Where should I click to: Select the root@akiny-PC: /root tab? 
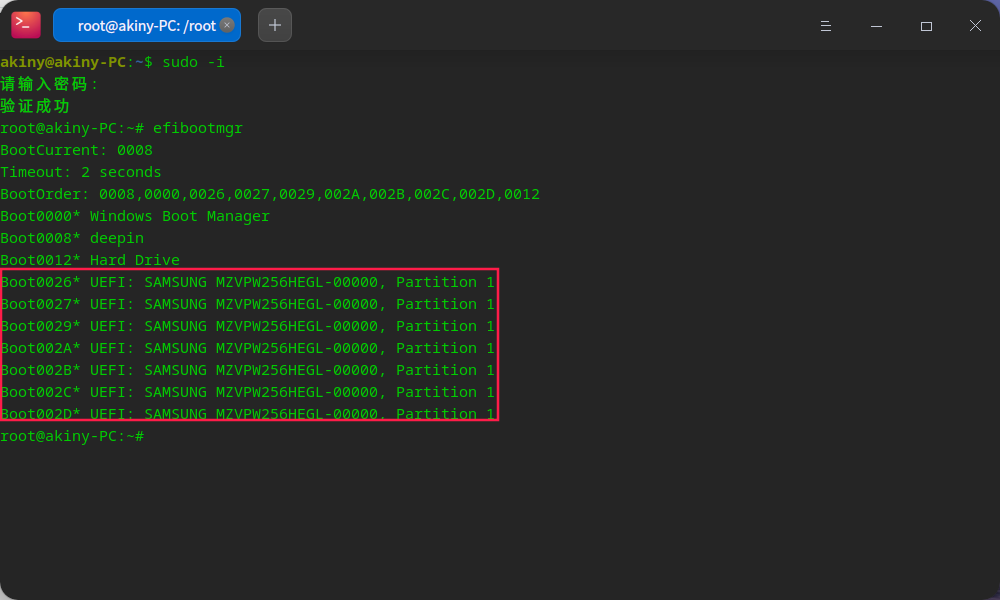click(x=147, y=26)
